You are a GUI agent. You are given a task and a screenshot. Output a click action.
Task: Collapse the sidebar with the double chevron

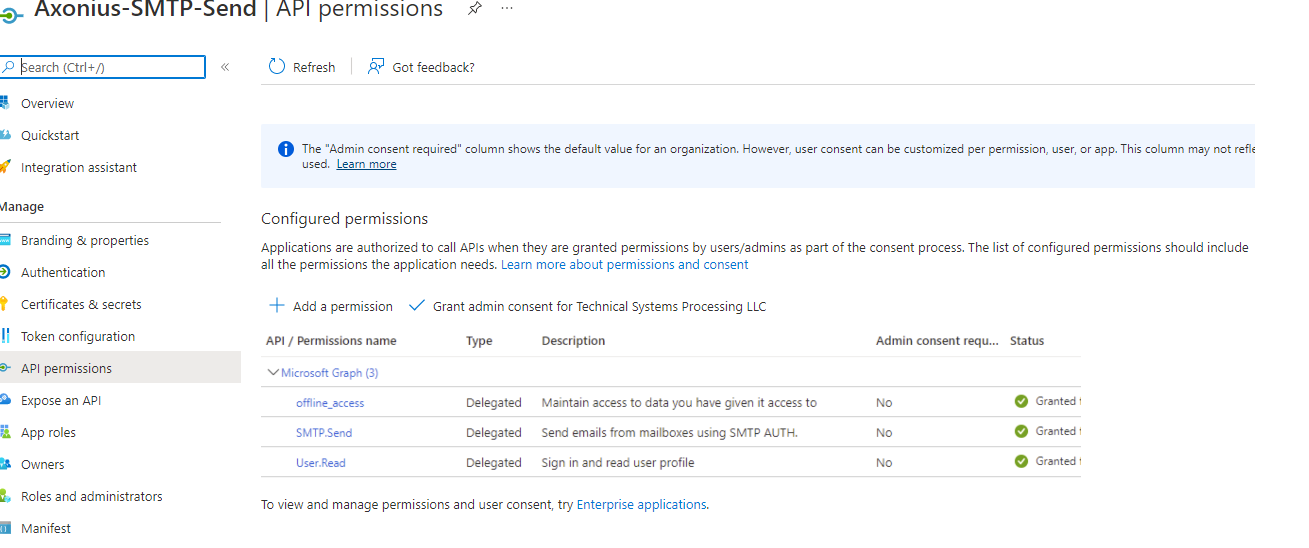tap(225, 67)
